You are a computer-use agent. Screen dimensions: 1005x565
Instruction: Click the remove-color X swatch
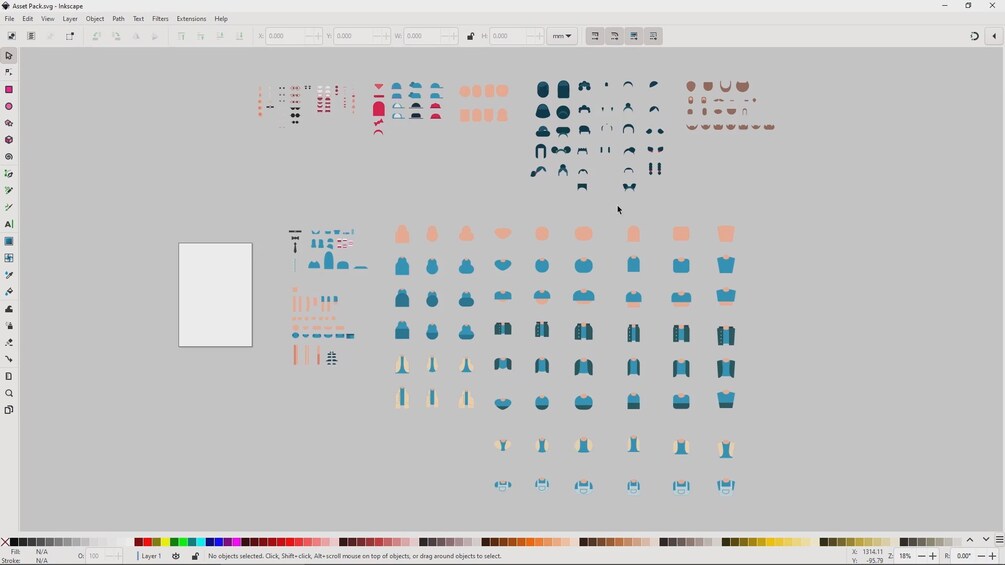5,542
